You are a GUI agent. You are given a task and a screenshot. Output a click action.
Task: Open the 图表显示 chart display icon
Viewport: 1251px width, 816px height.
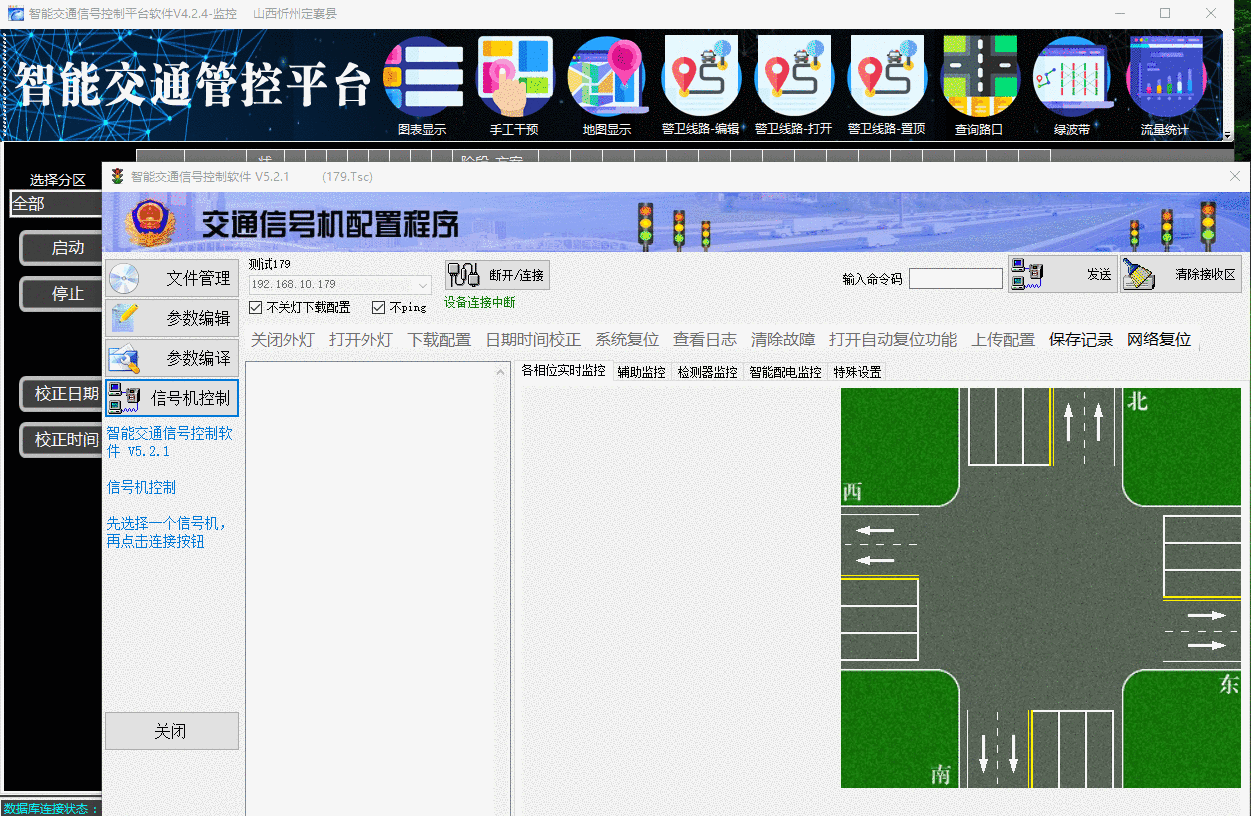click(x=422, y=78)
